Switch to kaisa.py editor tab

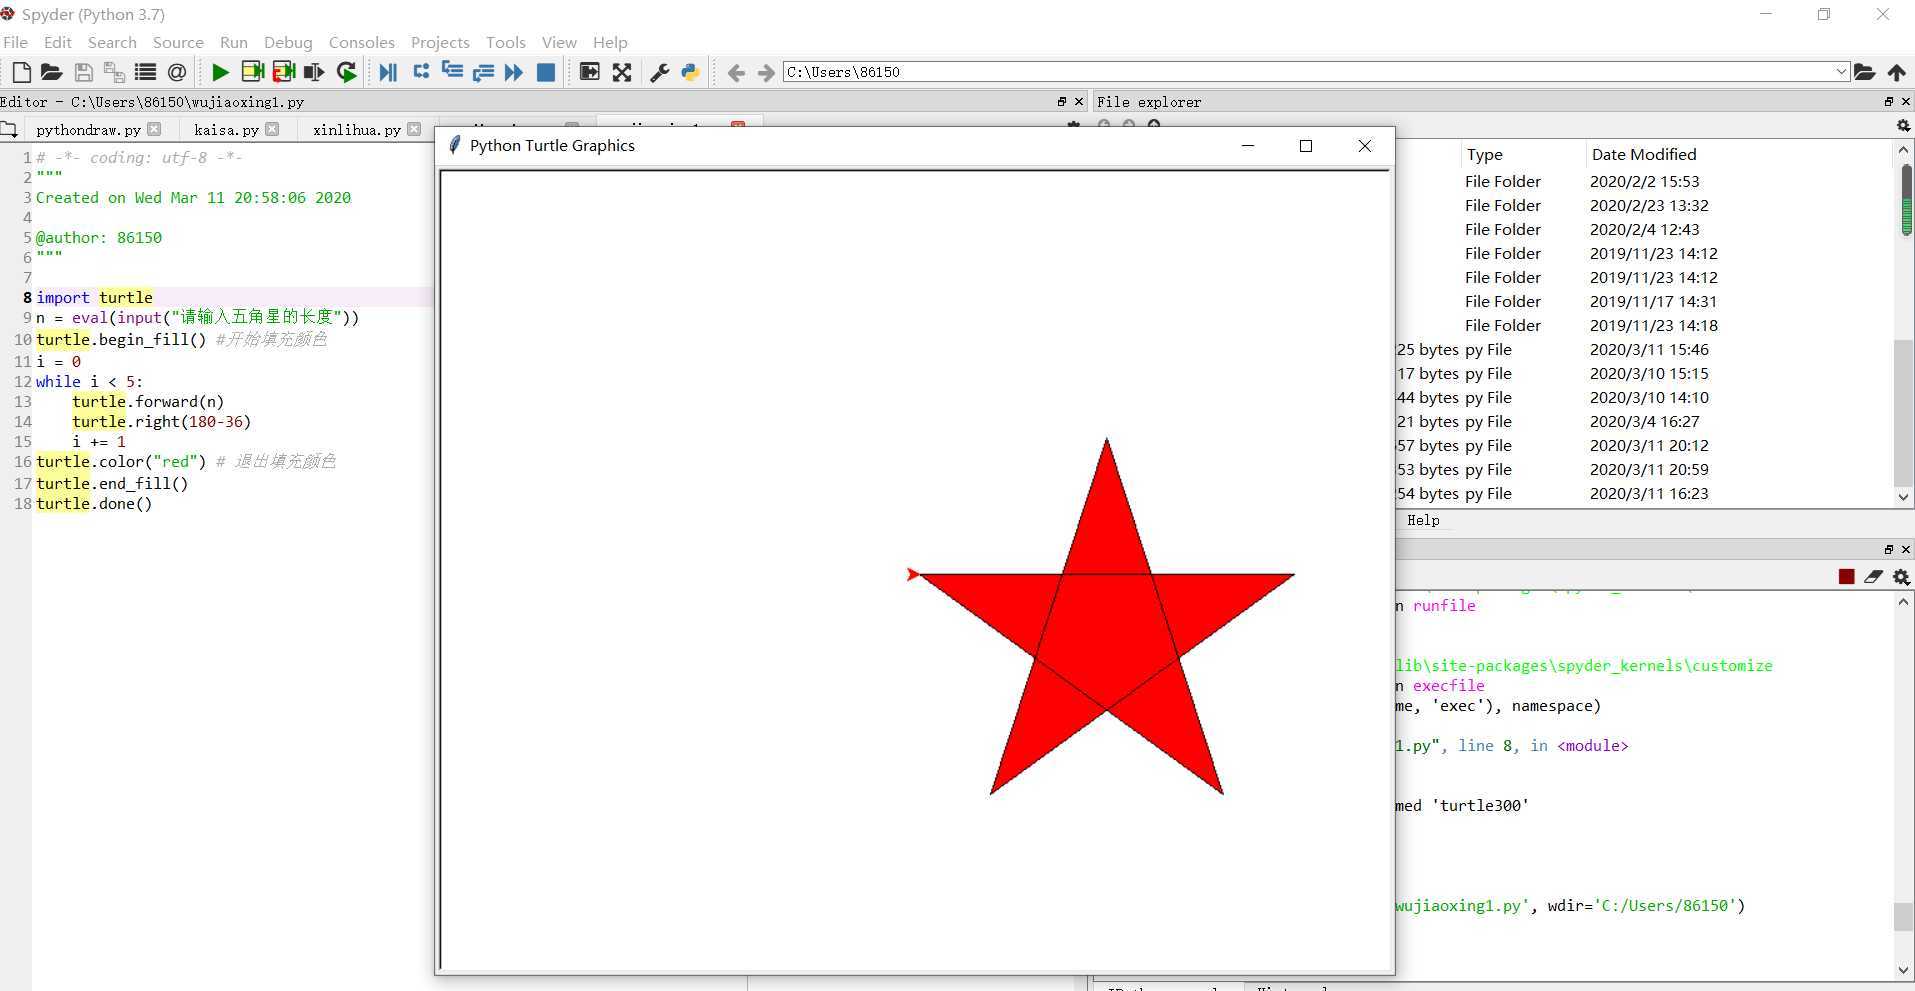click(226, 130)
